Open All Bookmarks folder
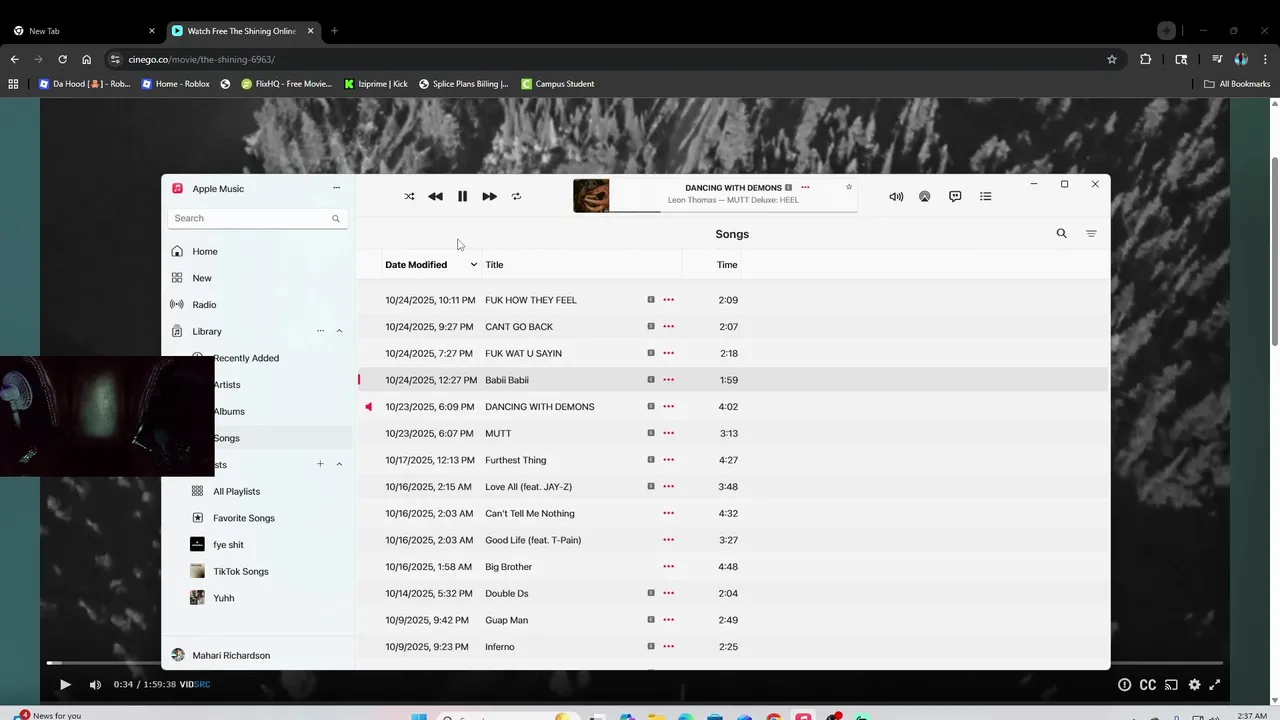1280x720 pixels. (x=1237, y=84)
